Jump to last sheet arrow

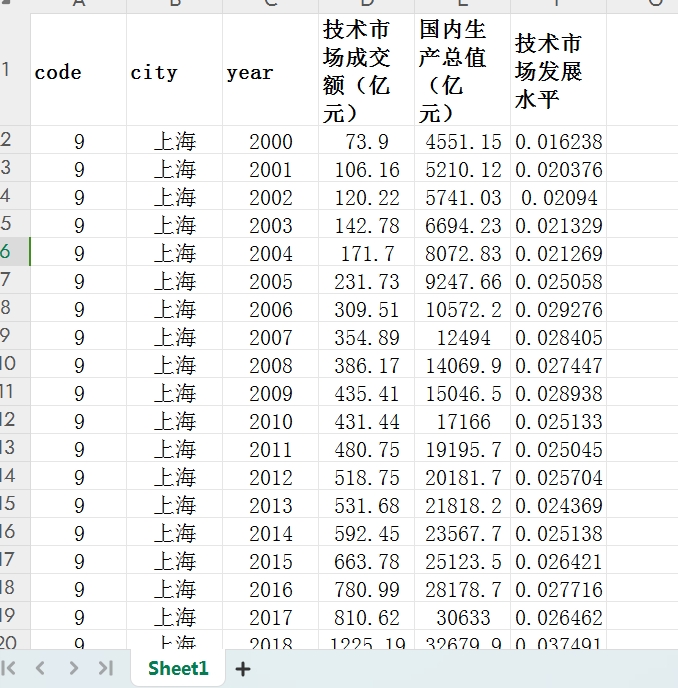(106, 668)
